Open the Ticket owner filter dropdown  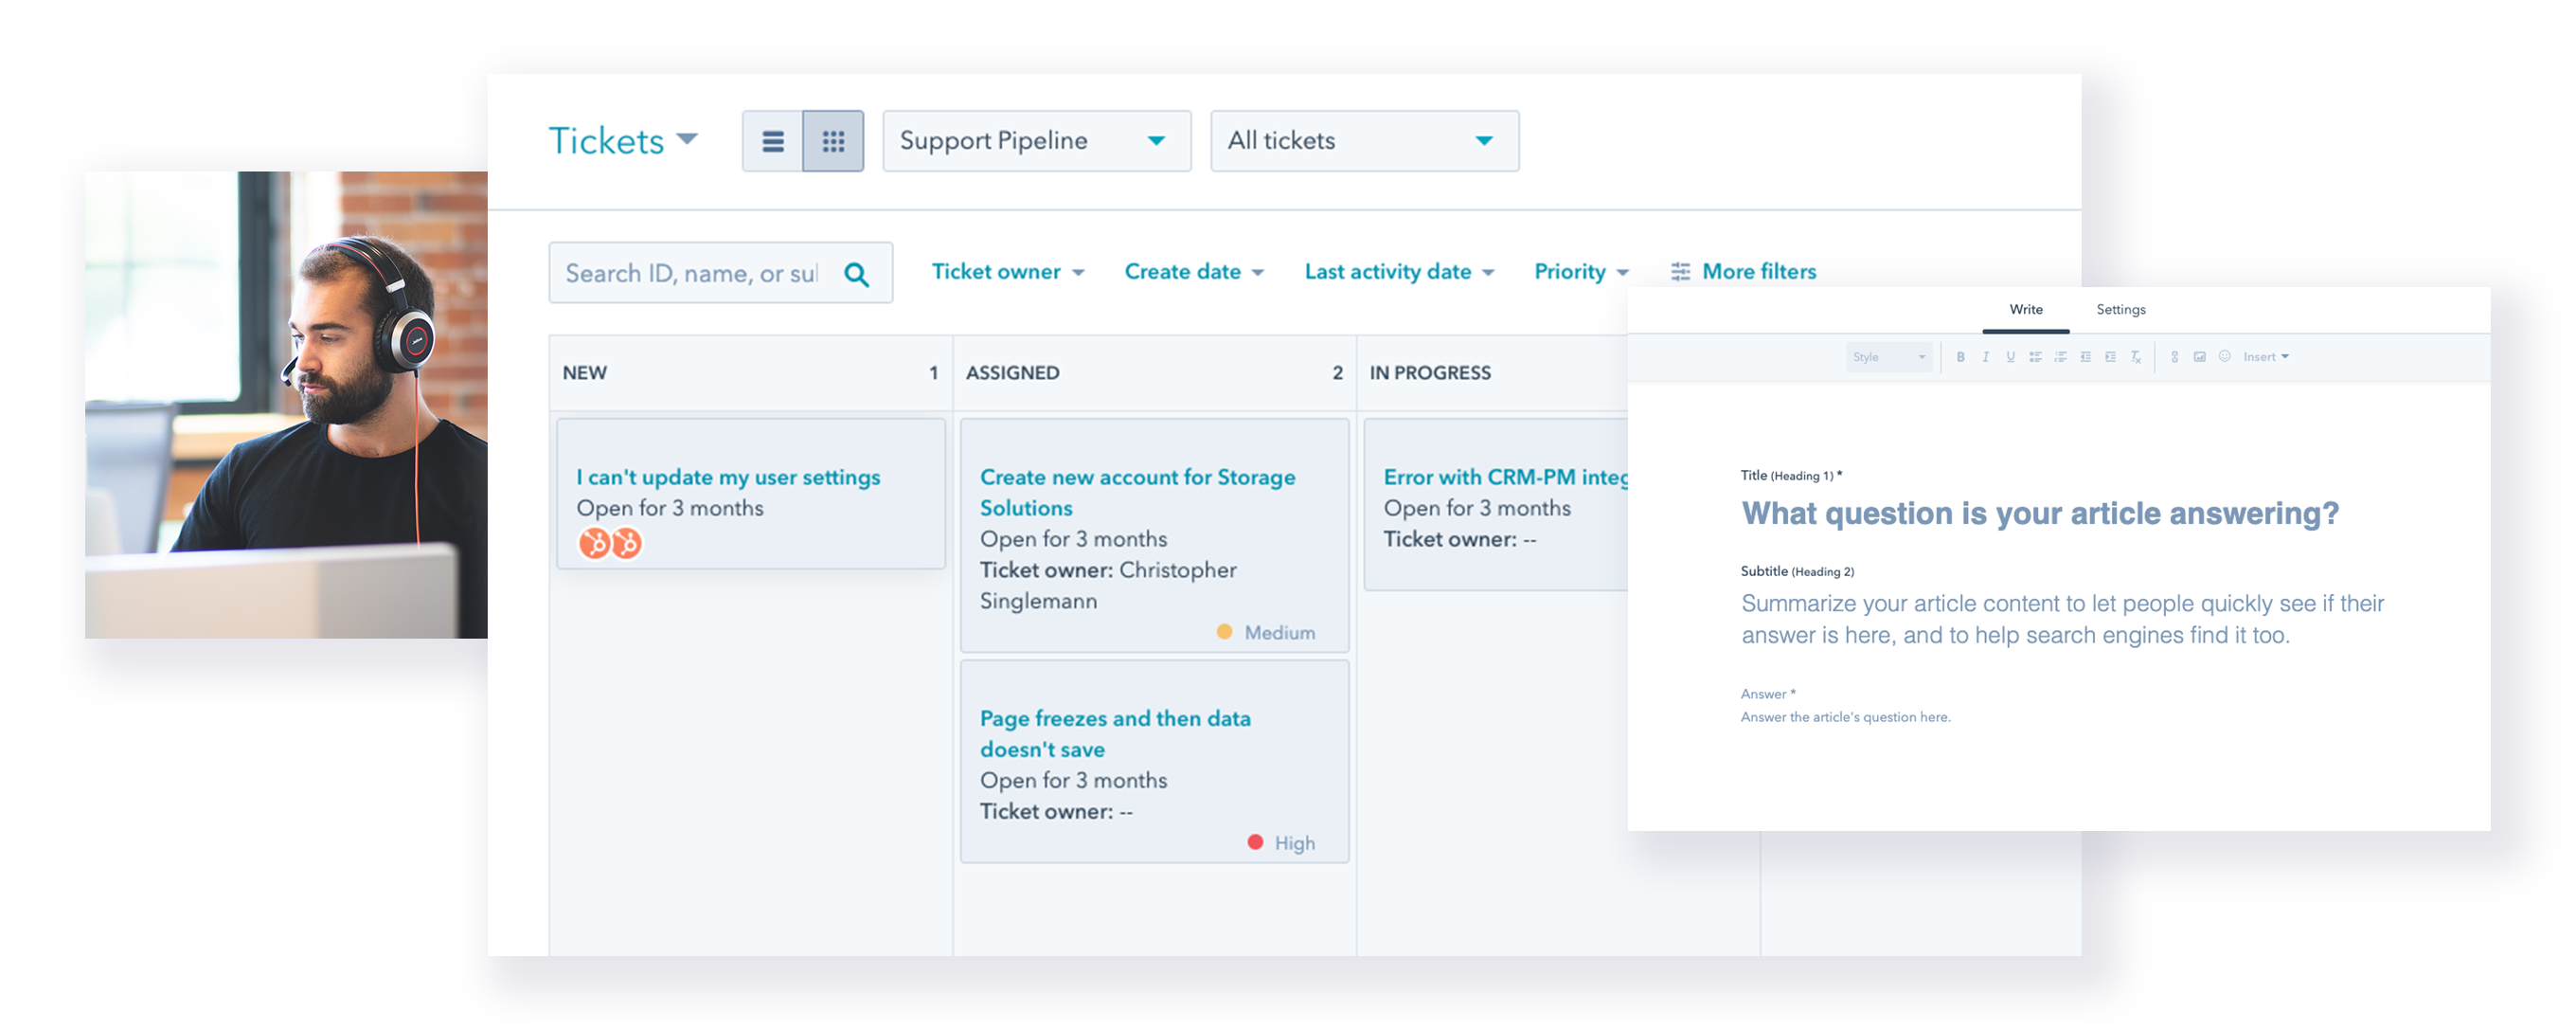coord(1007,272)
